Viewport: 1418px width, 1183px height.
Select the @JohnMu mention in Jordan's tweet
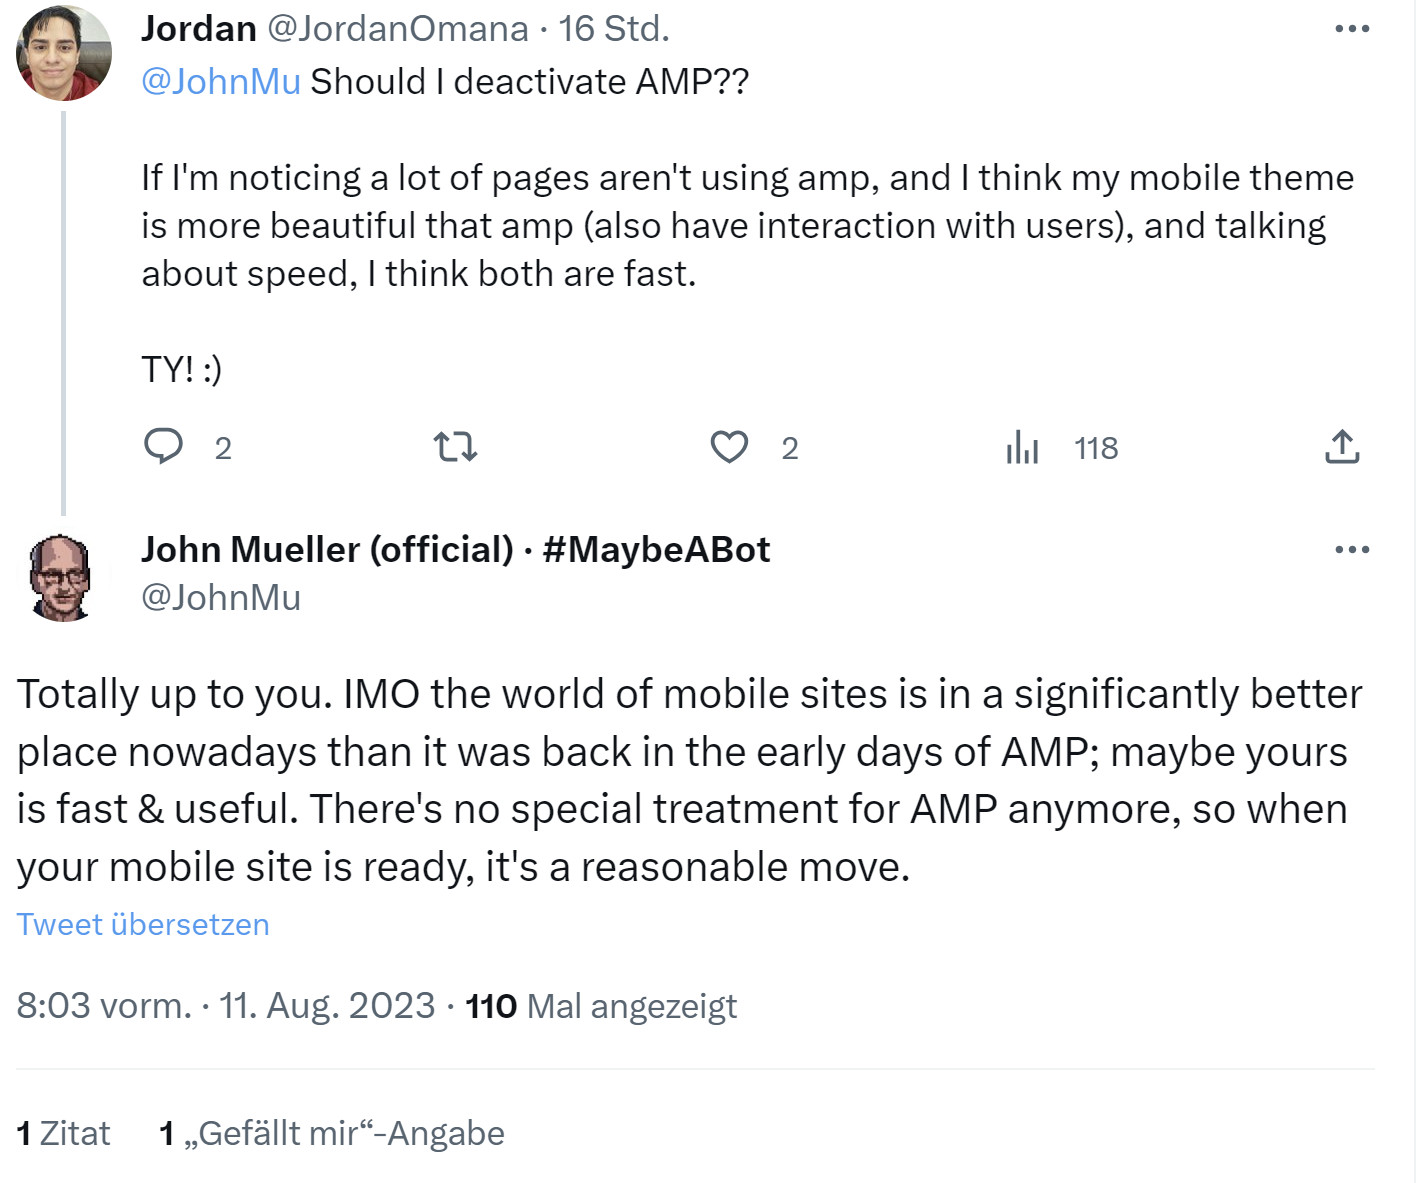222,80
